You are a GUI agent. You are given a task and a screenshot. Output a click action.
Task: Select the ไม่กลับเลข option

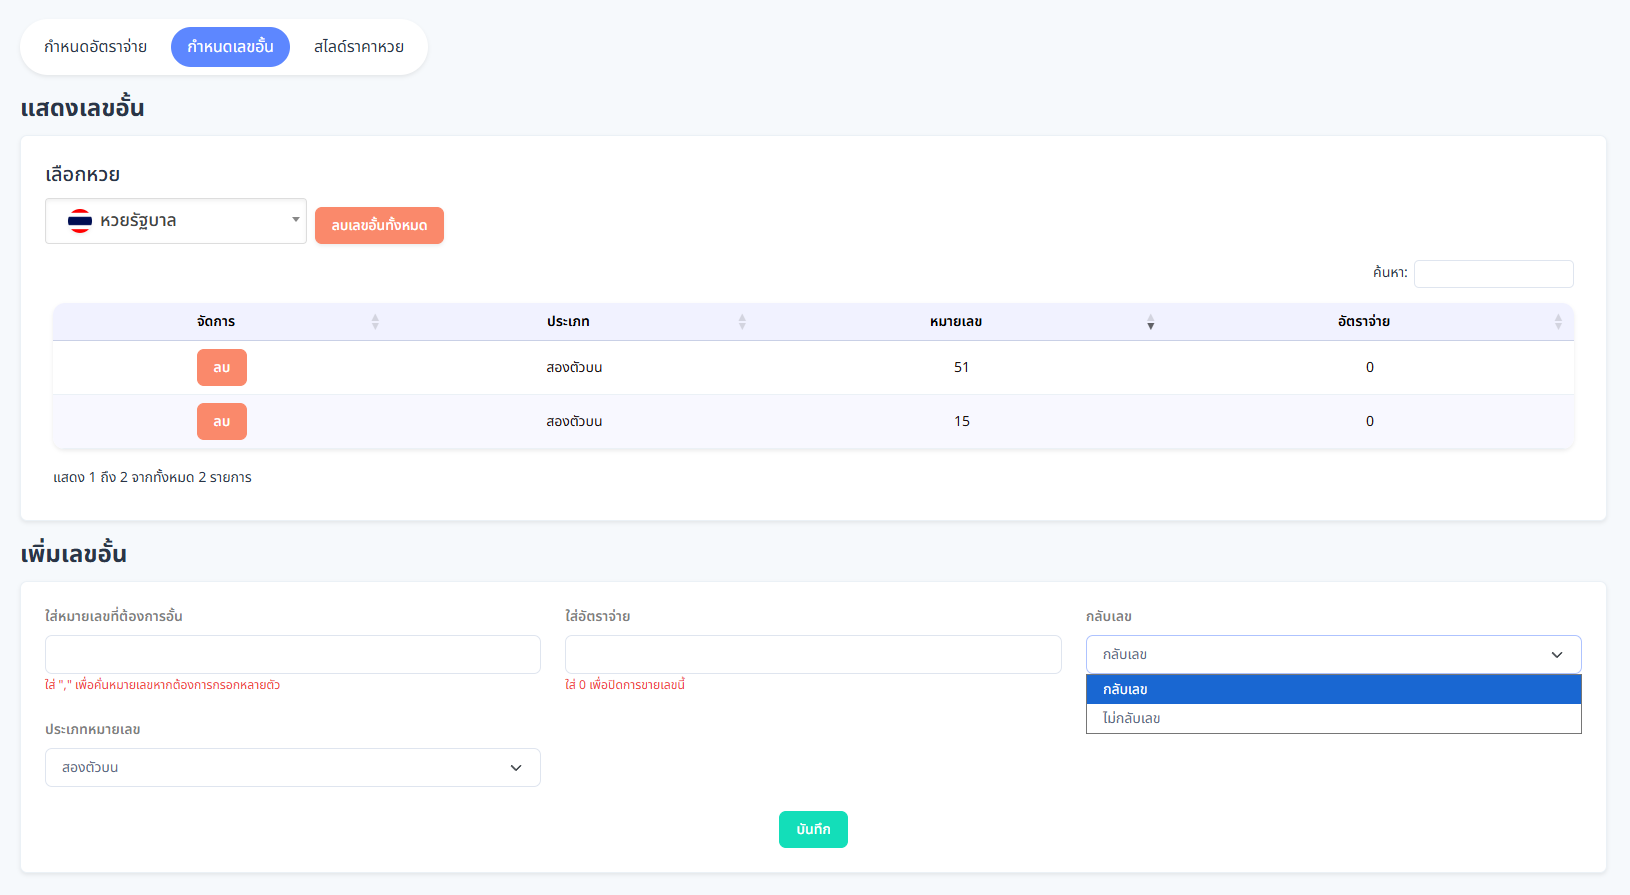[1332, 719]
